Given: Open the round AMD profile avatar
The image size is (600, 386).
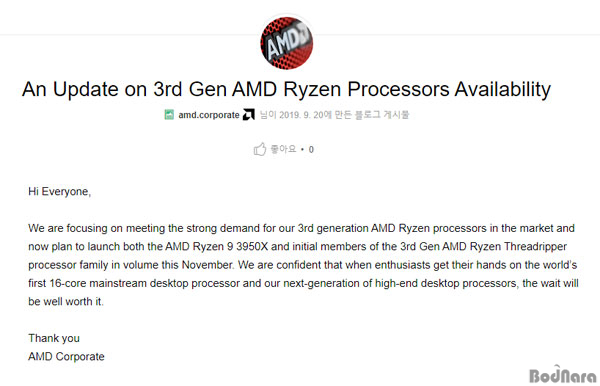Looking at the screenshot, I should point(287,43).
